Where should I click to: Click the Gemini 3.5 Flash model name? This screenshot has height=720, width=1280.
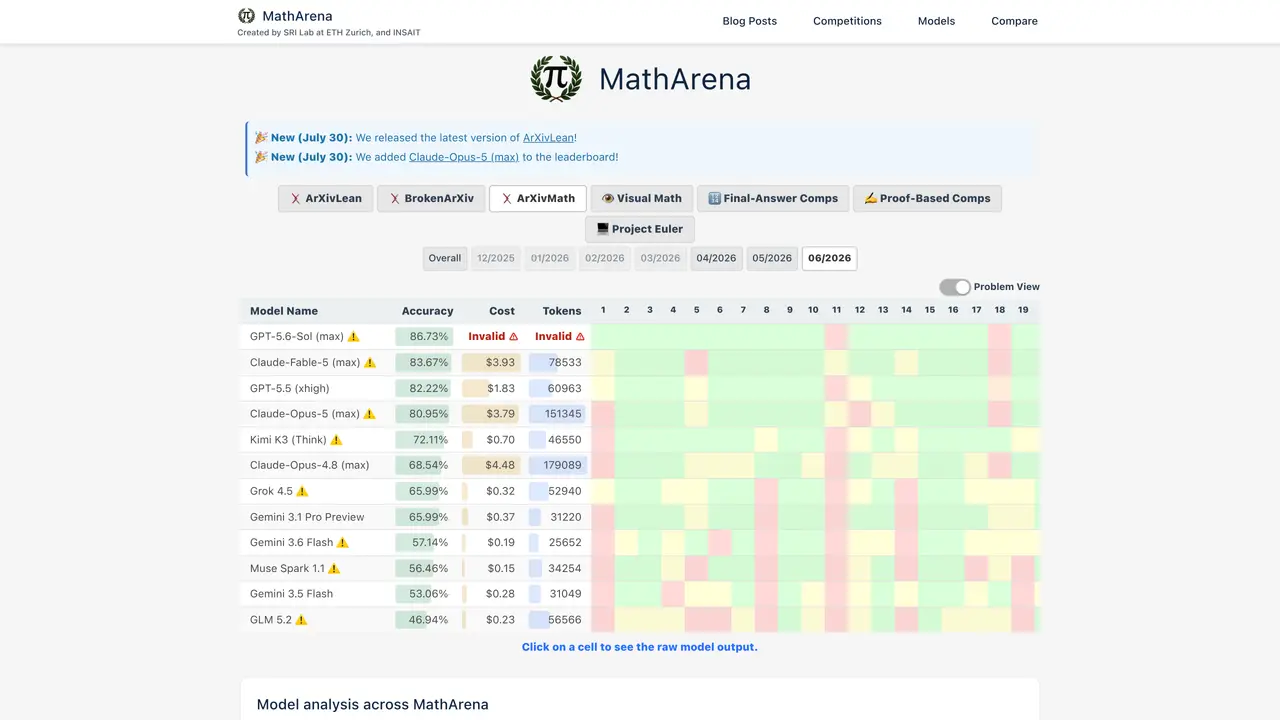[x=291, y=594]
